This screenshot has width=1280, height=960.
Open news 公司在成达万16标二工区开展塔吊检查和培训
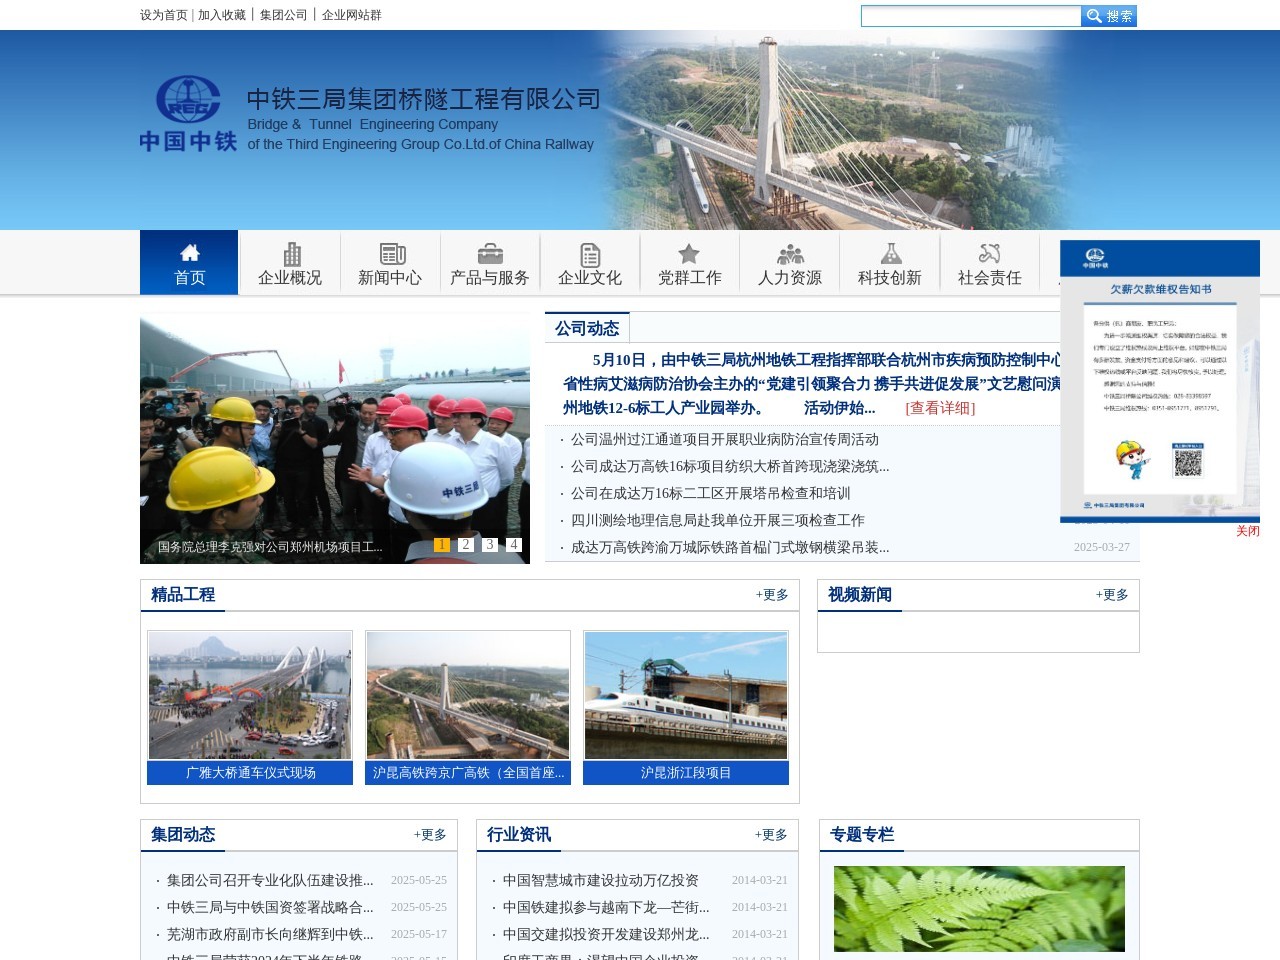711,493
